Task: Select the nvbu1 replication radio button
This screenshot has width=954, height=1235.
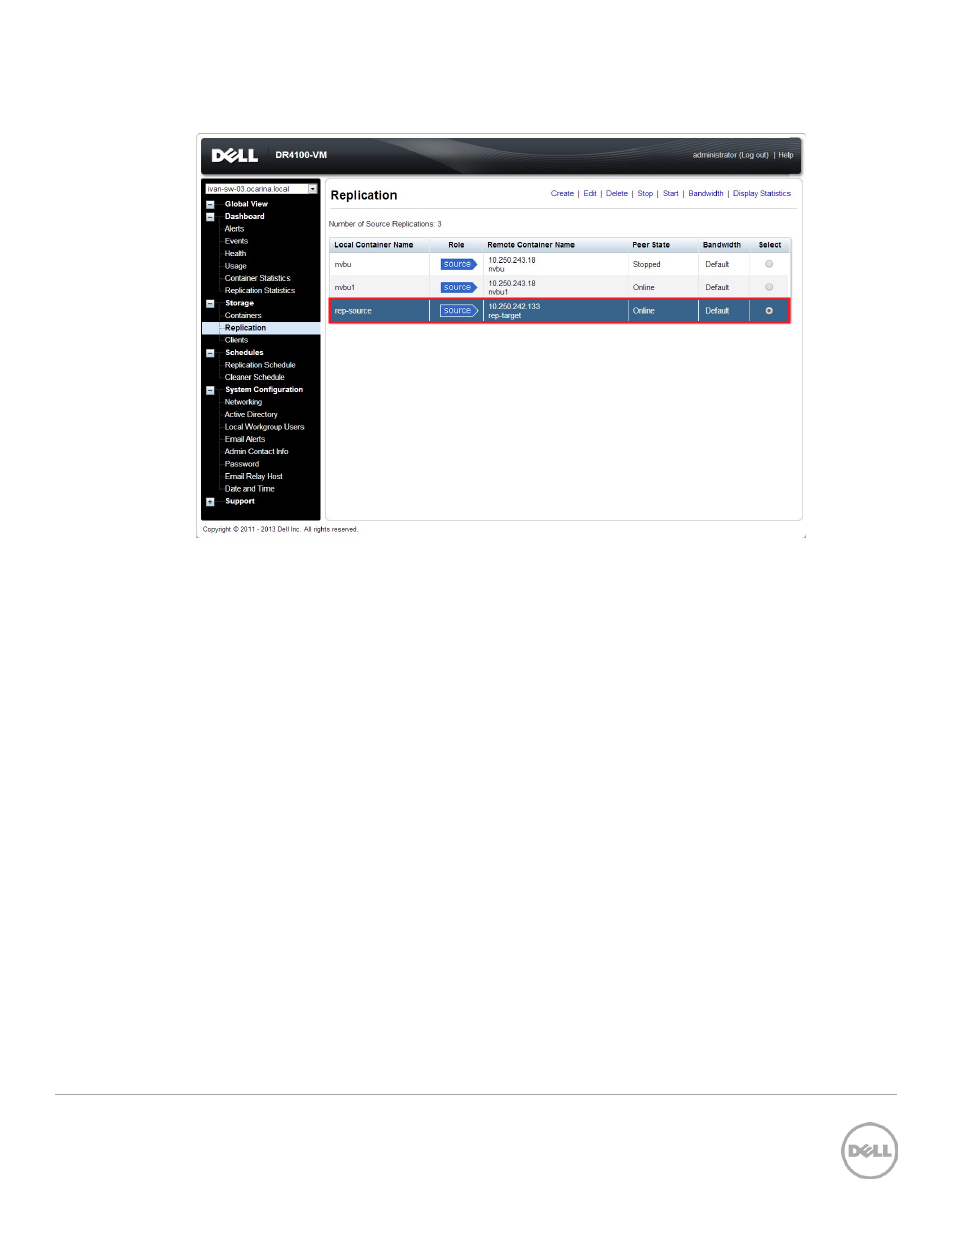Action: coord(769,287)
